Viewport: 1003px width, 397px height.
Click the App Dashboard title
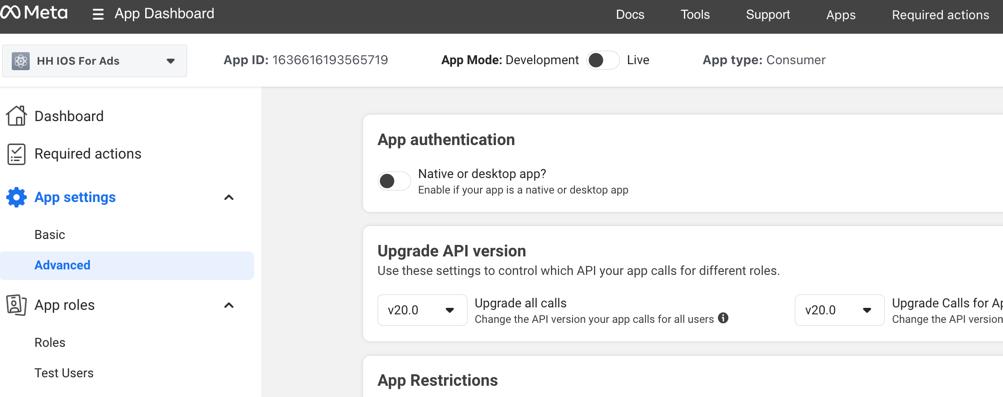(x=164, y=13)
